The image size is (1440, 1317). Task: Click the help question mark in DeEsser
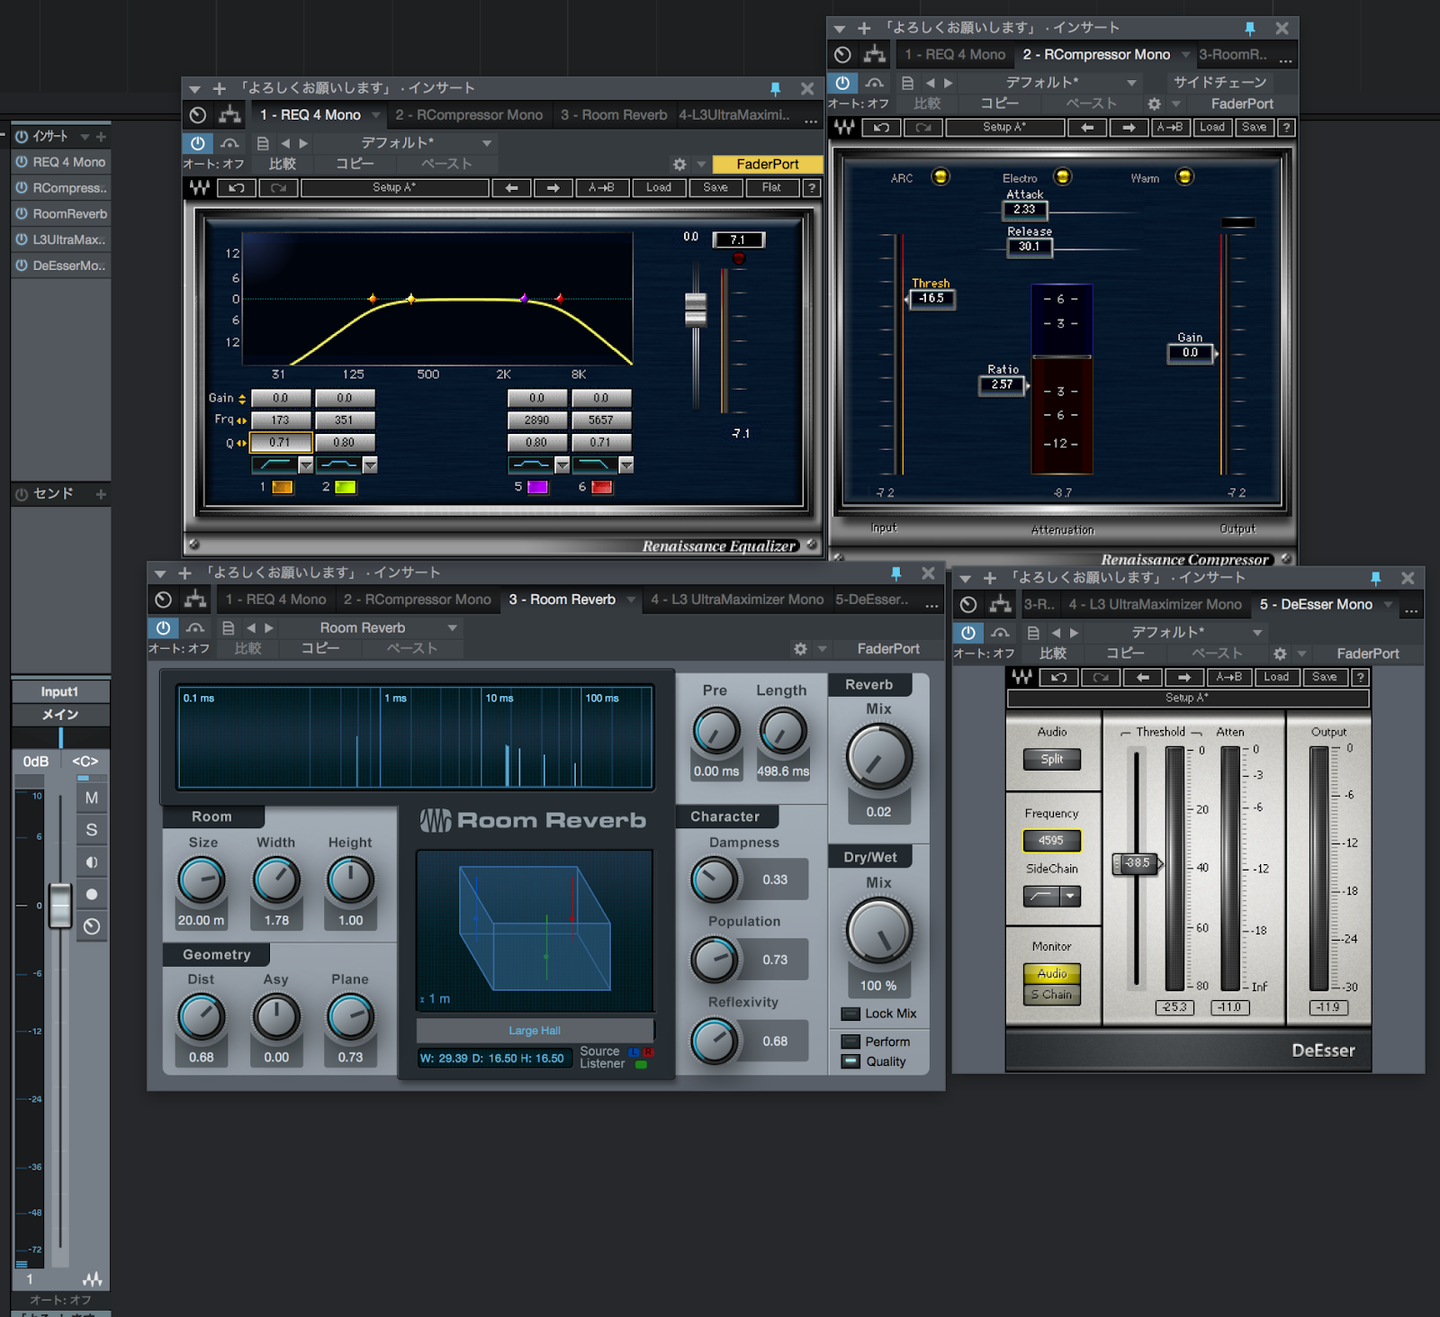[x=1360, y=677]
